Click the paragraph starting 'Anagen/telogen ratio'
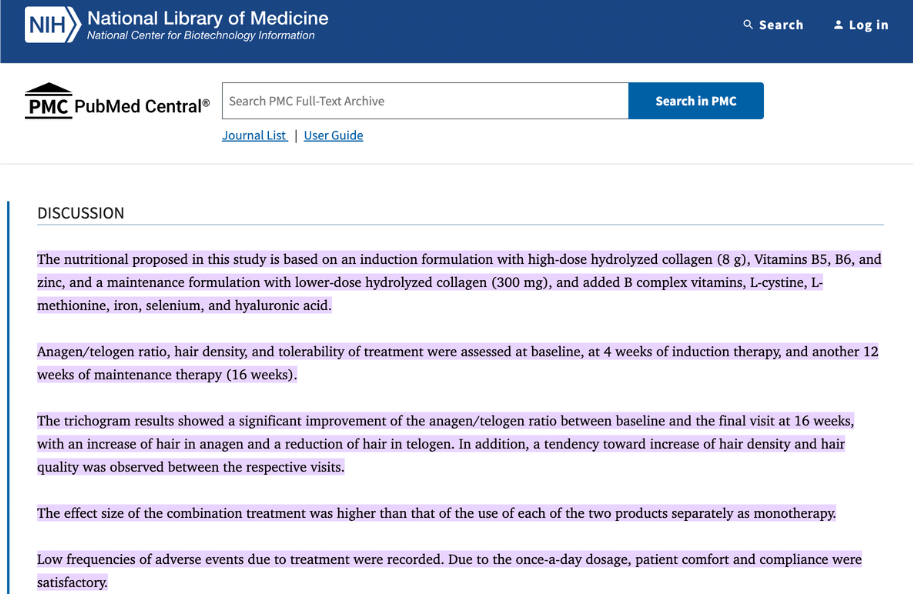 point(458,363)
